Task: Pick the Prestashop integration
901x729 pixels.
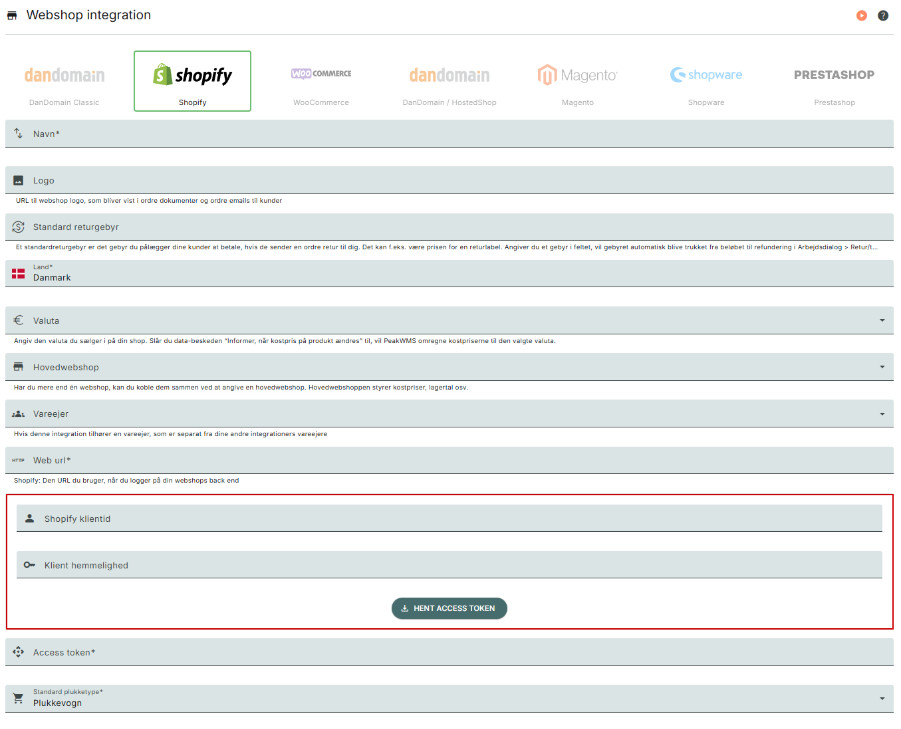Action: click(x=834, y=81)
